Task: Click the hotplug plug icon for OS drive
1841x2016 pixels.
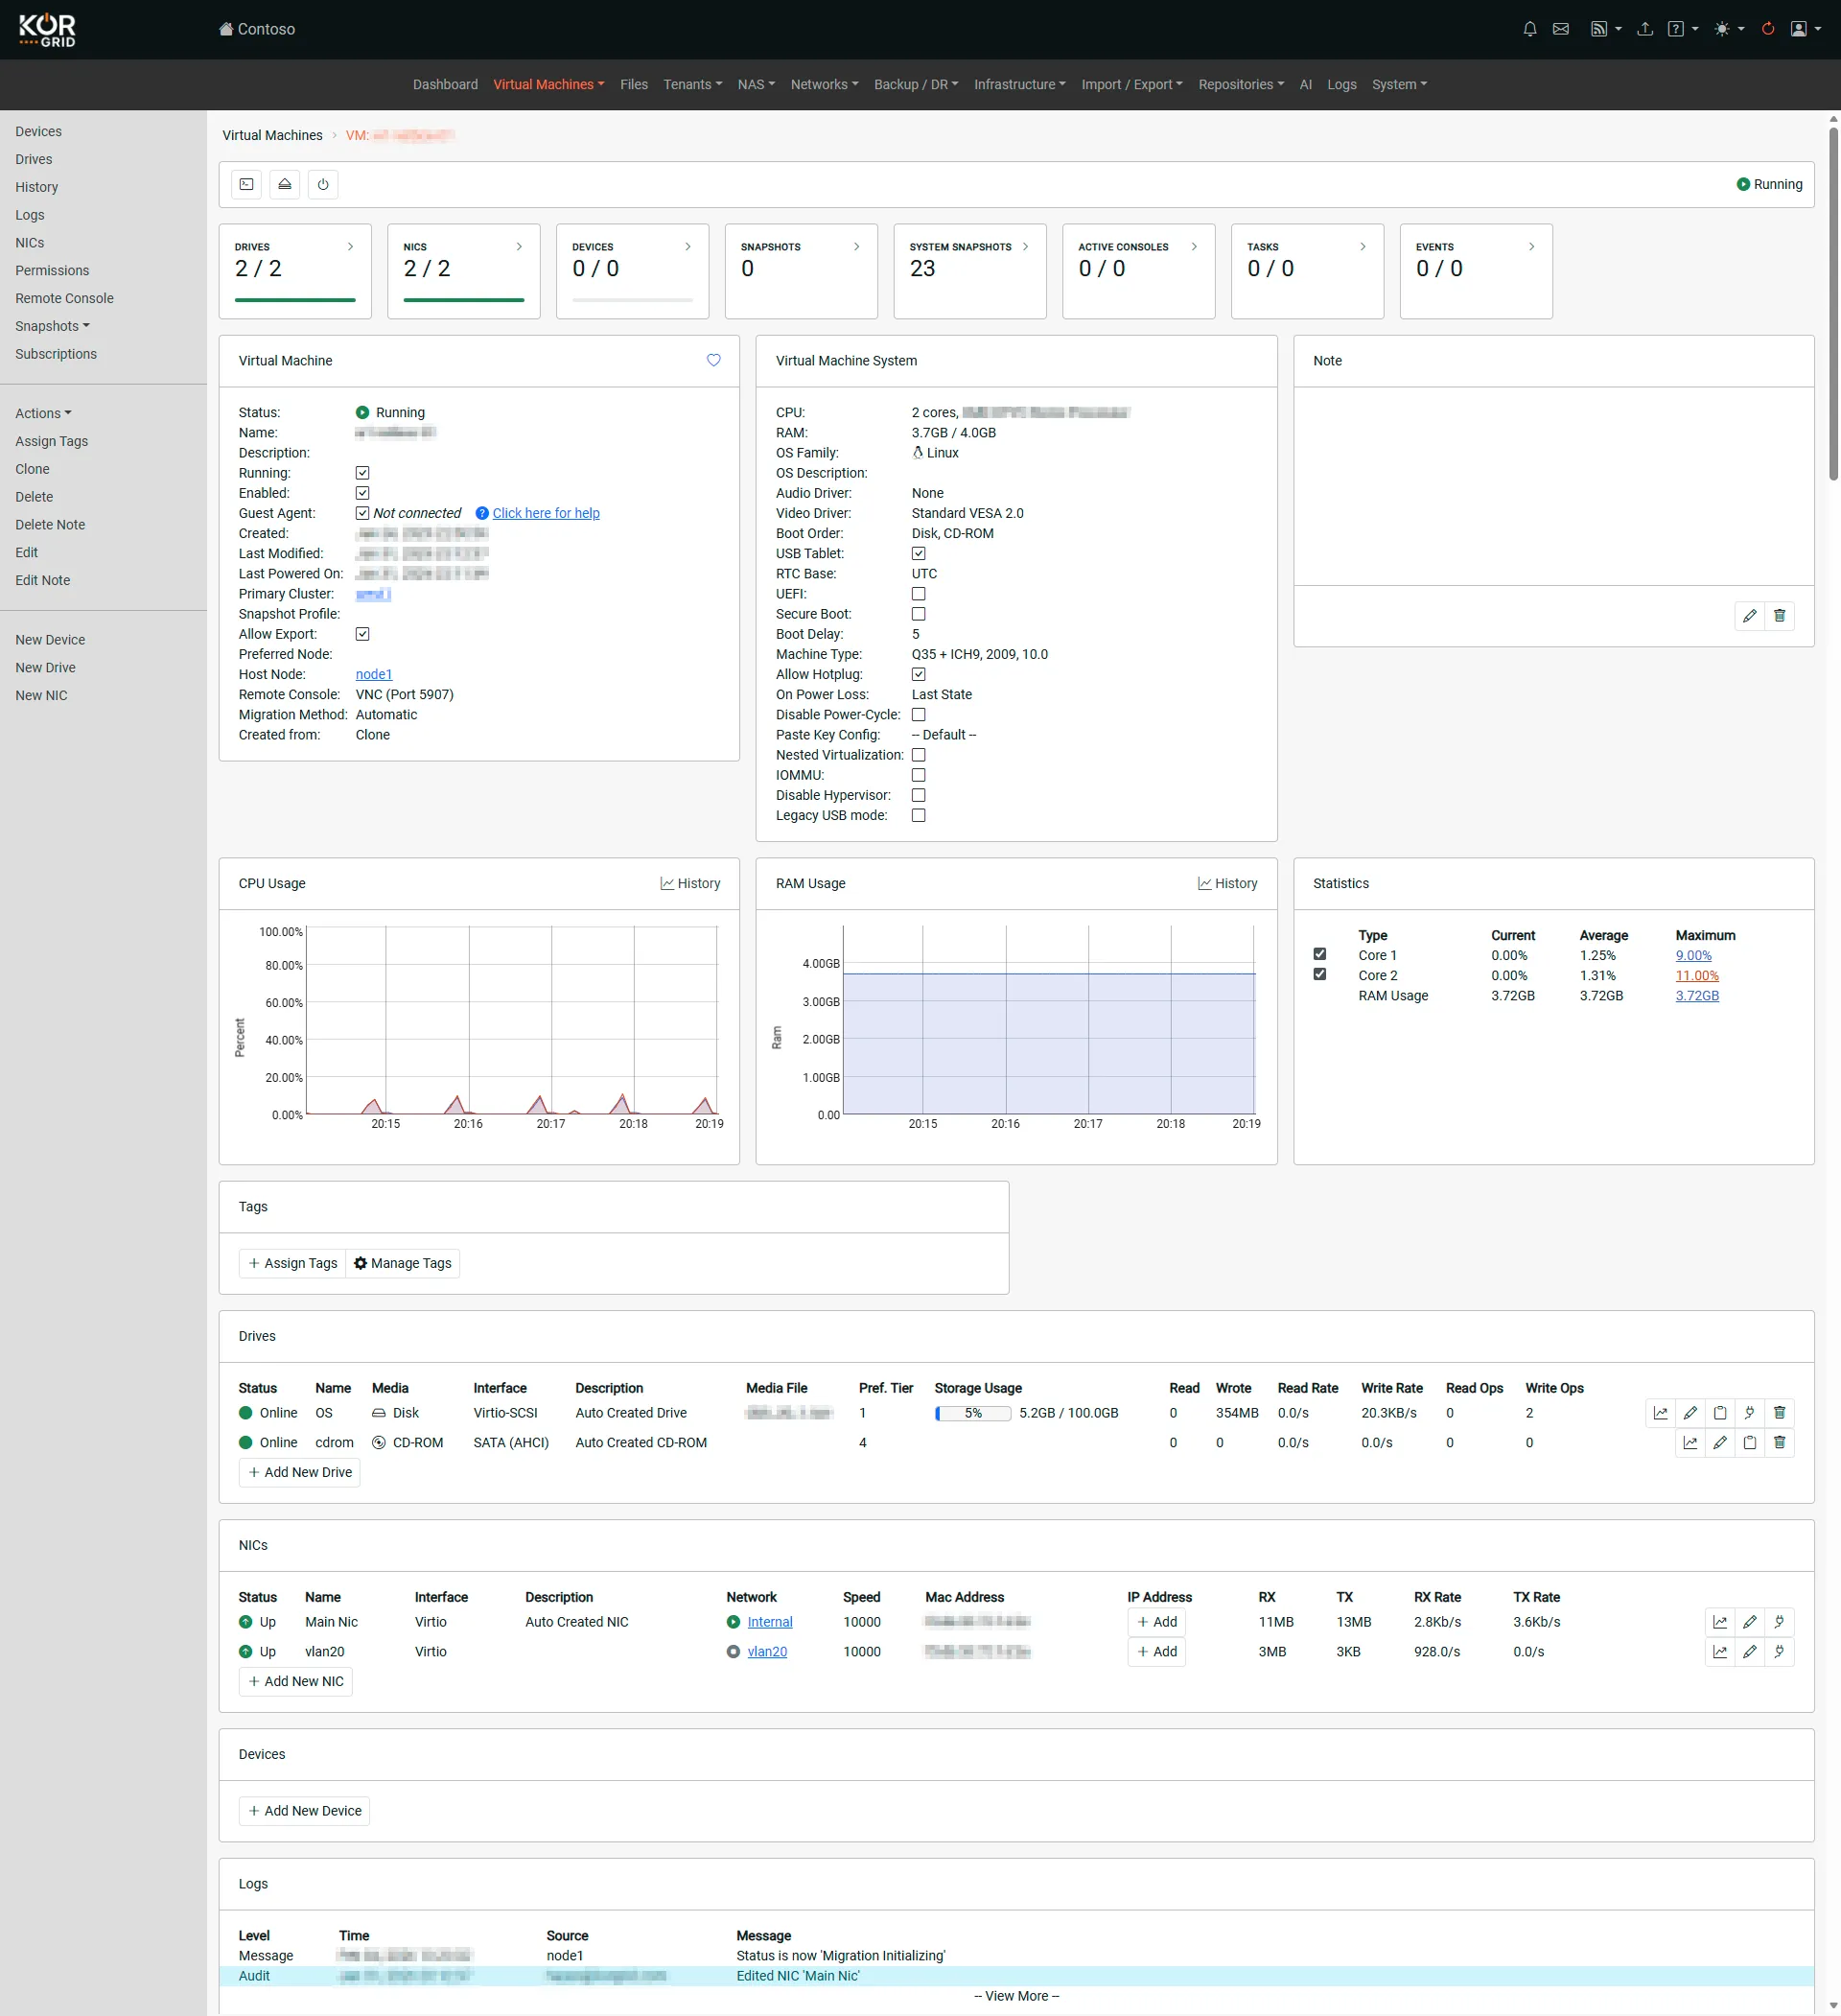Action: pyautogui.click(x=1749, y=1413)
